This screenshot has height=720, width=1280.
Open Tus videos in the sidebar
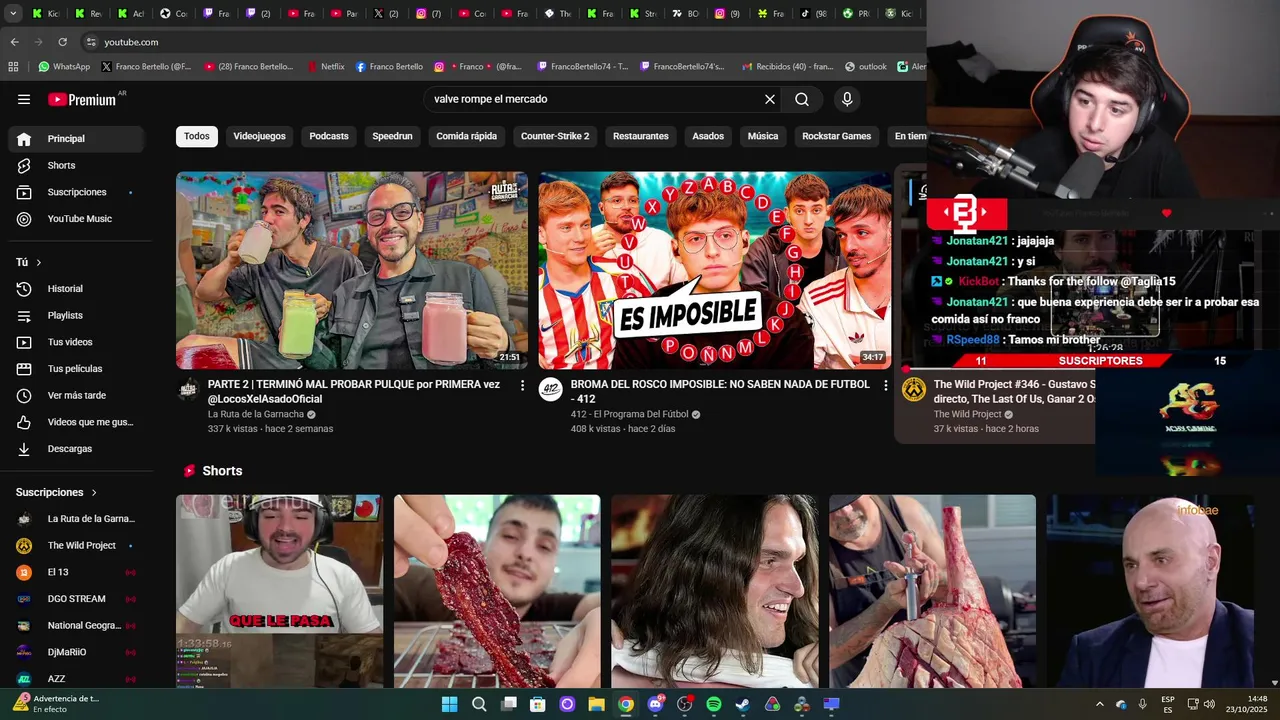click(76, 342)
